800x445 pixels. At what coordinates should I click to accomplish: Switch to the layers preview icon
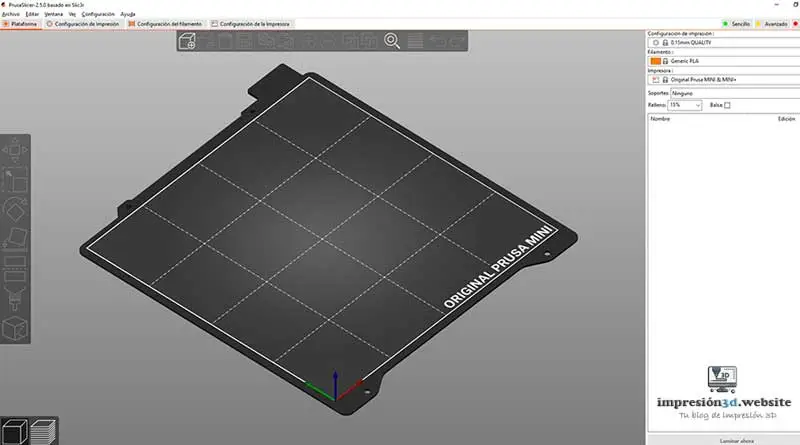[x=43, y=431]
